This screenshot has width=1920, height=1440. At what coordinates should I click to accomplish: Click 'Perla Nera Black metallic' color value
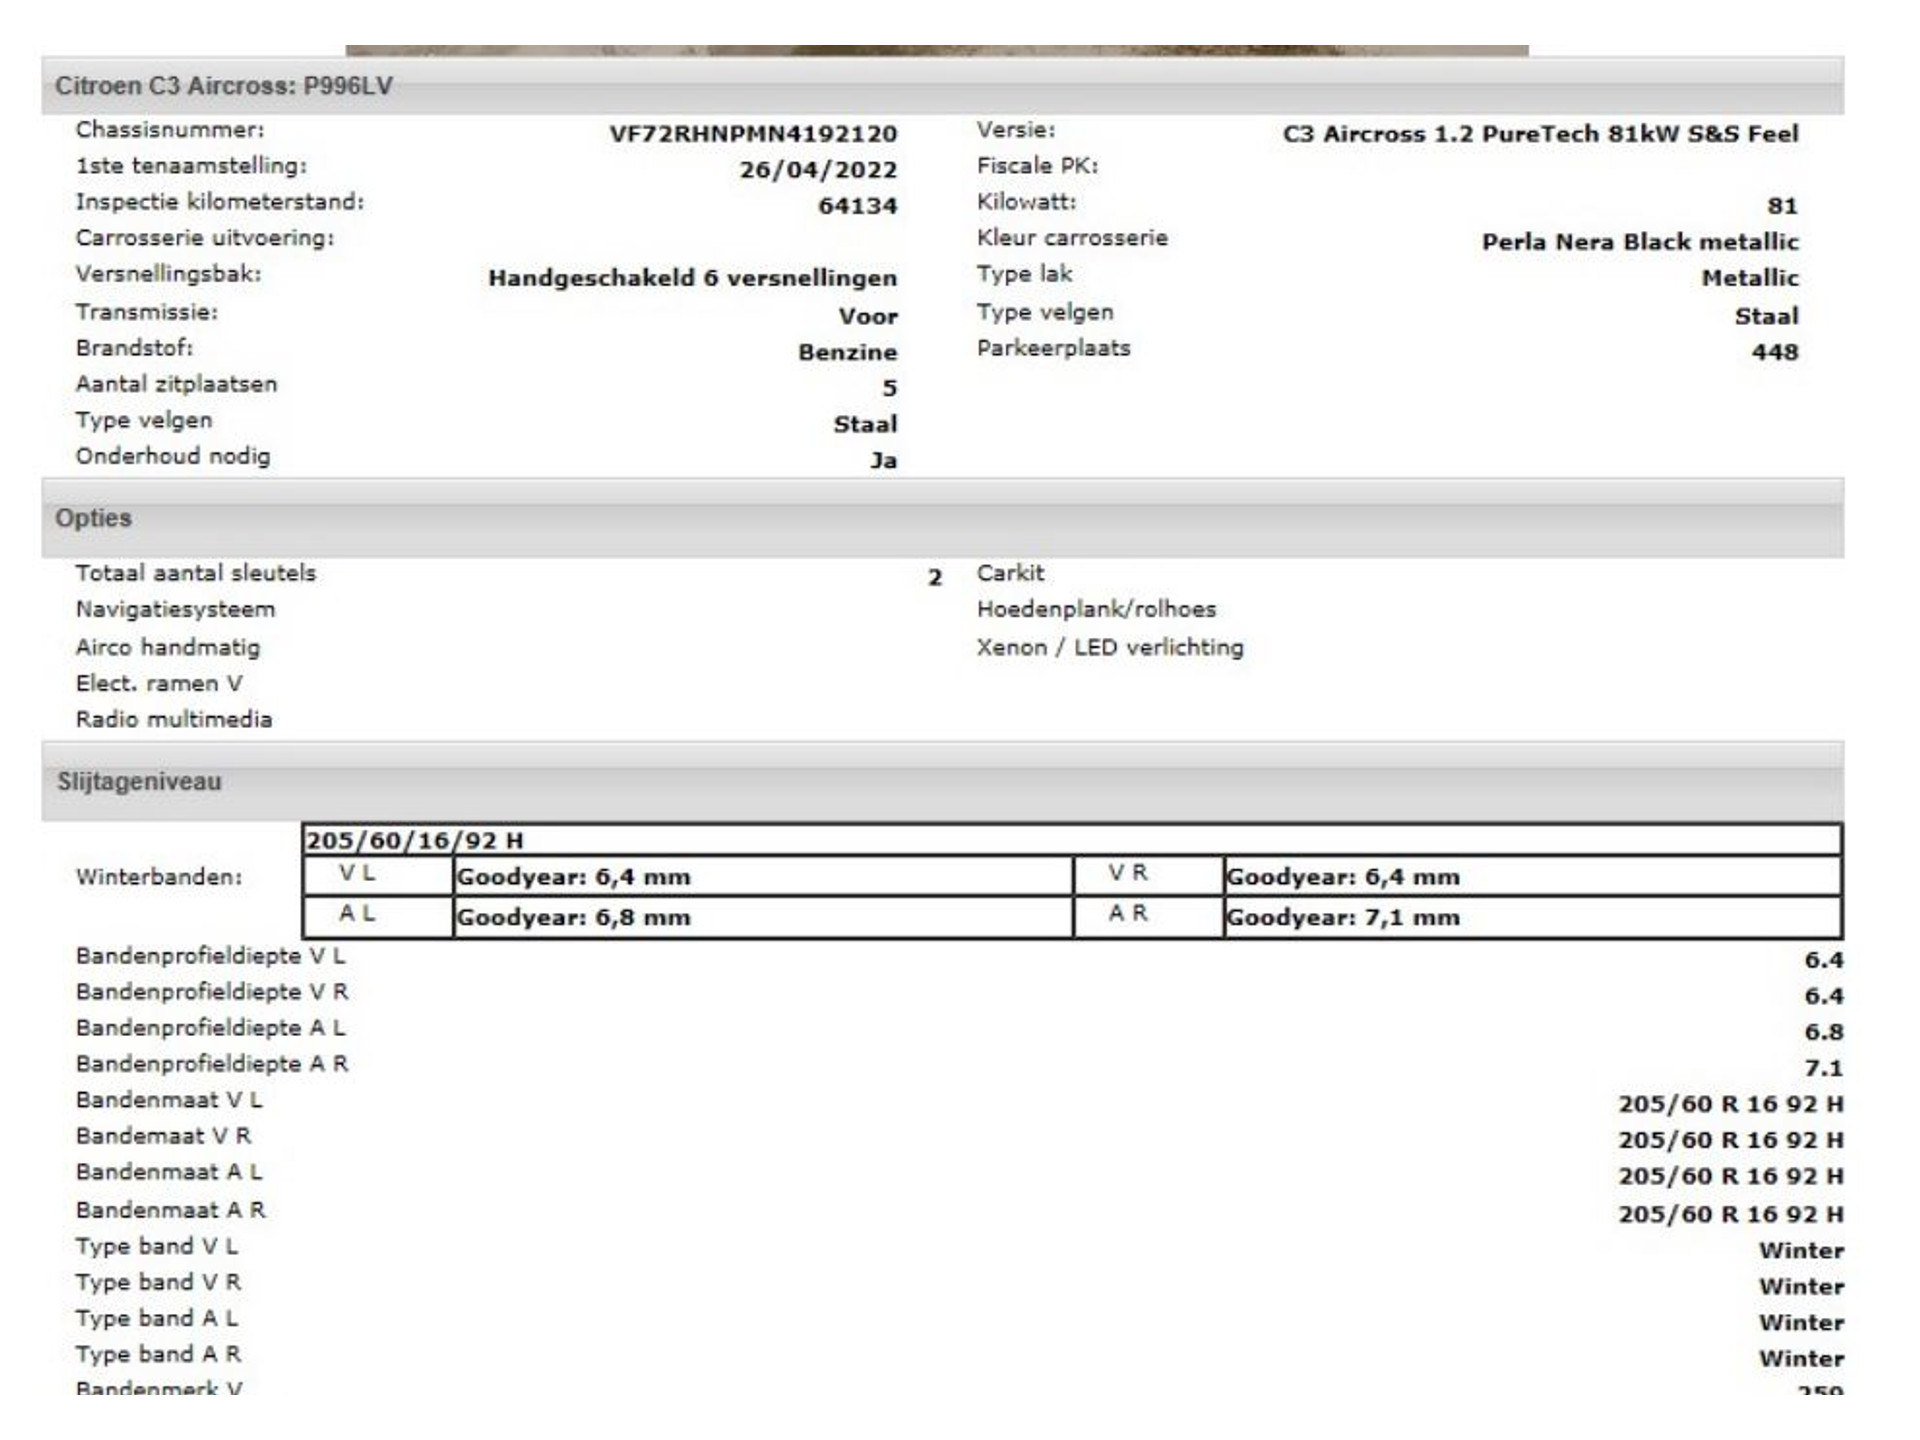pyautogui.click(x=1640, y=242)
